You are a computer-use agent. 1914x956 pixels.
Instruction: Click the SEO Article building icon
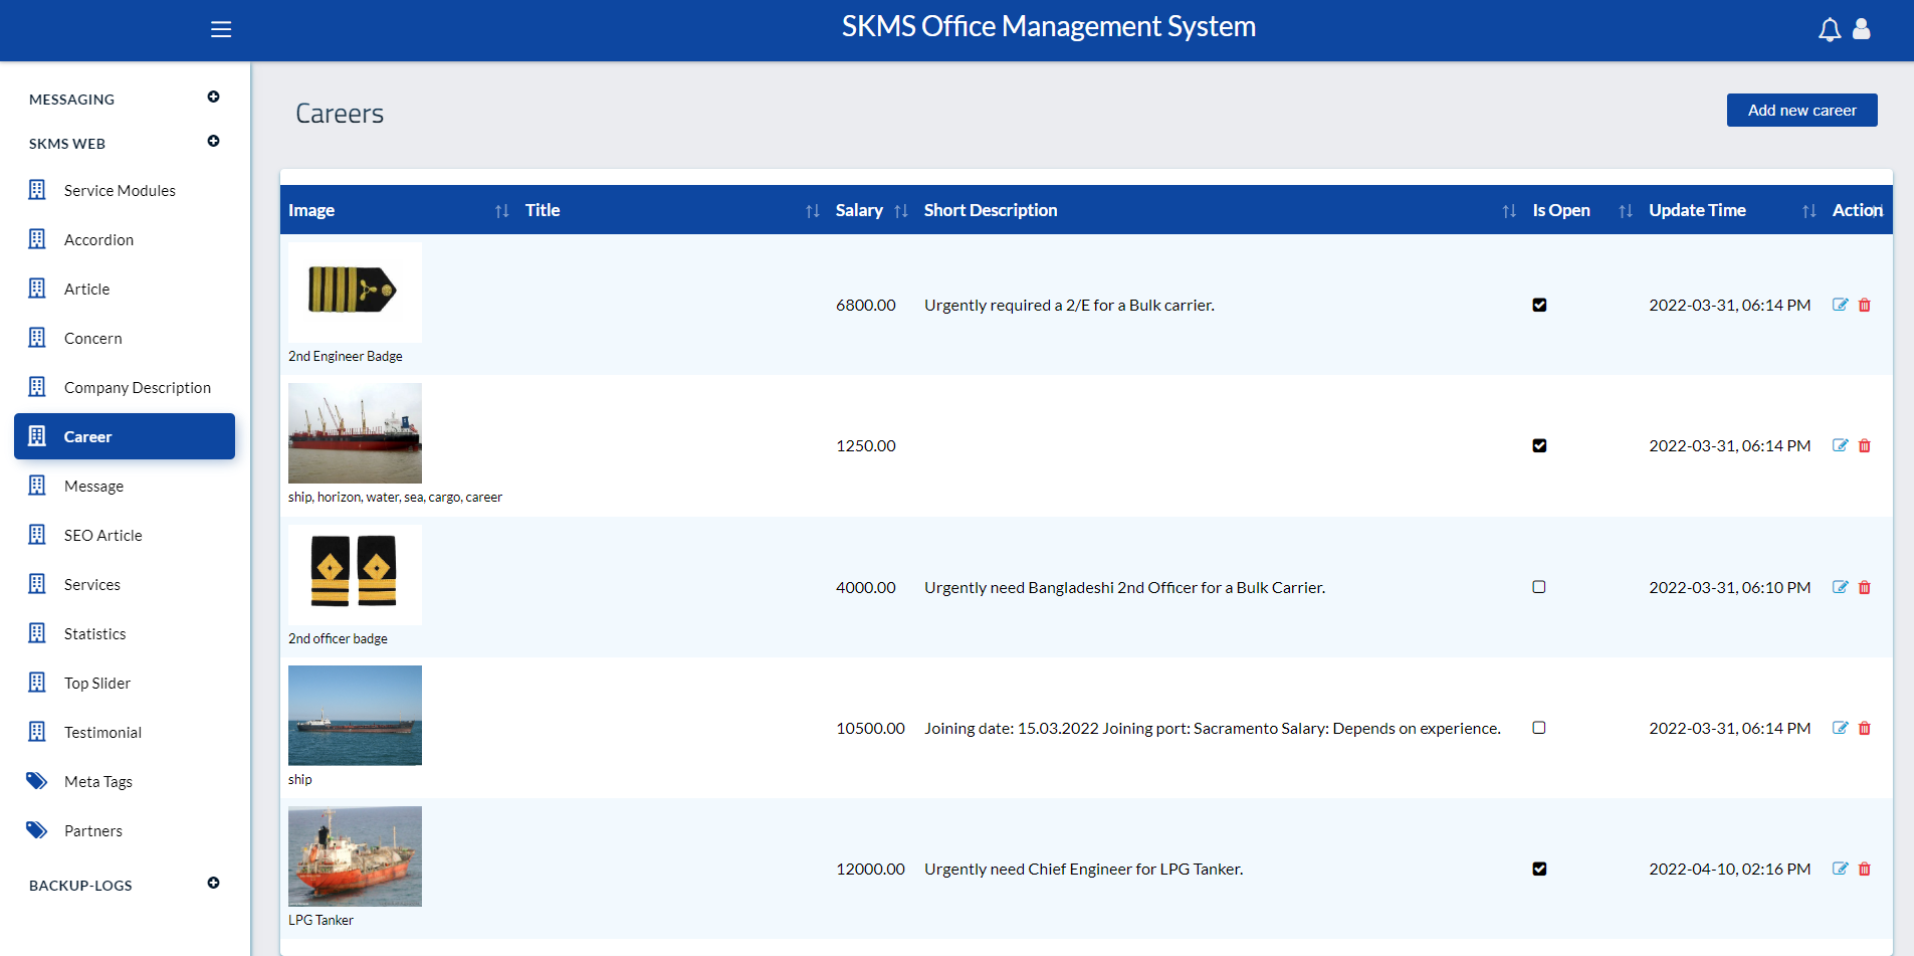coord(37,534)
